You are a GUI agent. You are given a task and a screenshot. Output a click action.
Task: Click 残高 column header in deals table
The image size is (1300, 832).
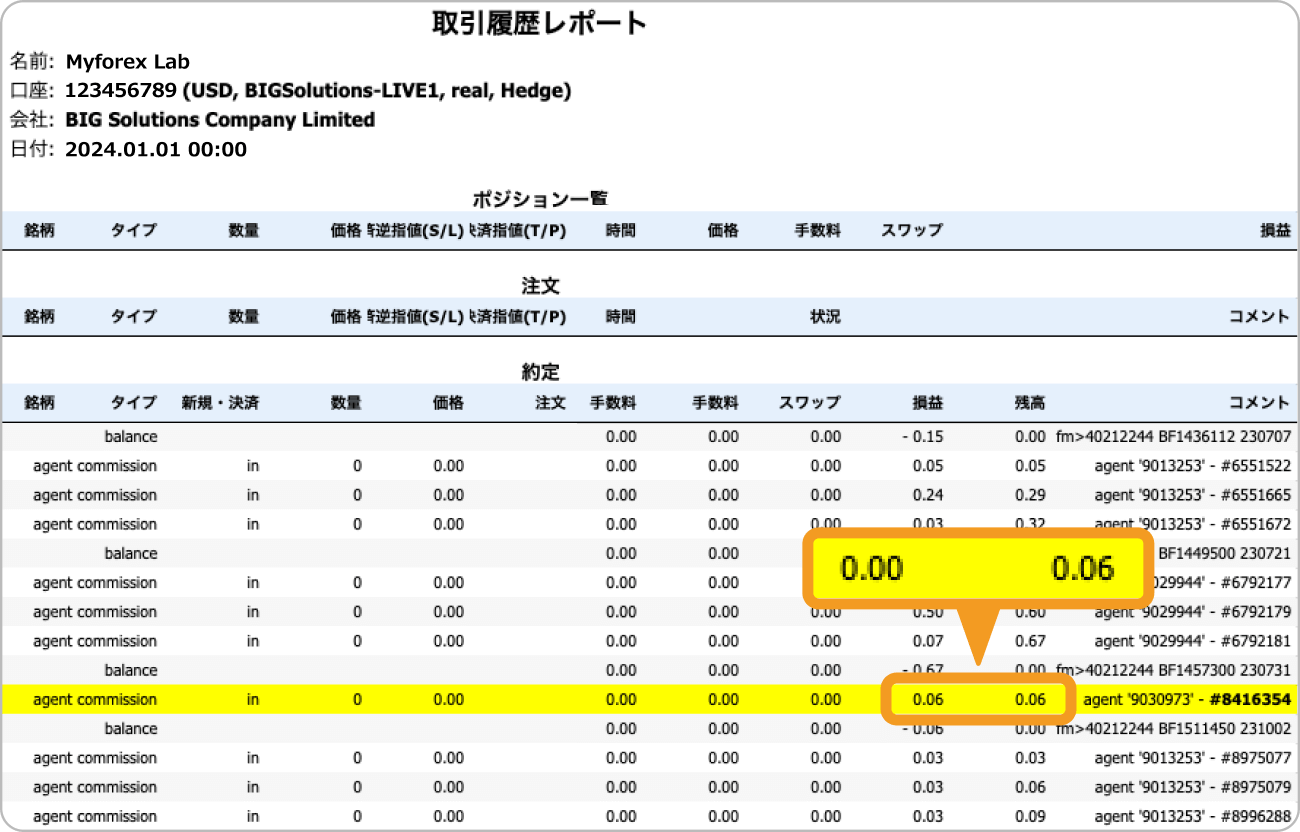pos(1029,403)
